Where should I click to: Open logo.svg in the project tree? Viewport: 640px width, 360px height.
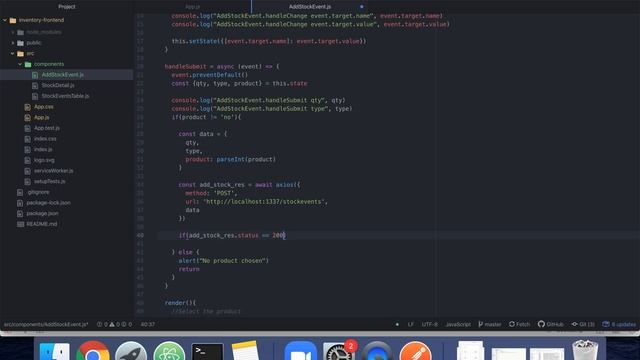click(x=44, y=160)
